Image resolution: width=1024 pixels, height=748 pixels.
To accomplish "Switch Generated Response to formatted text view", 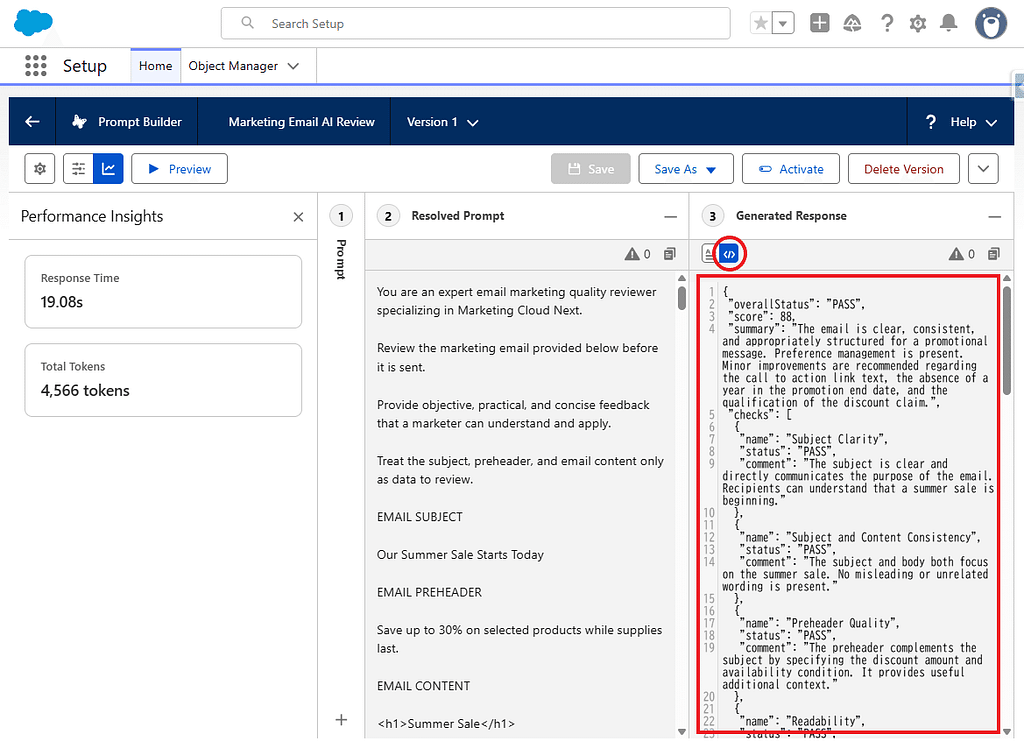I will coord(709,253).
